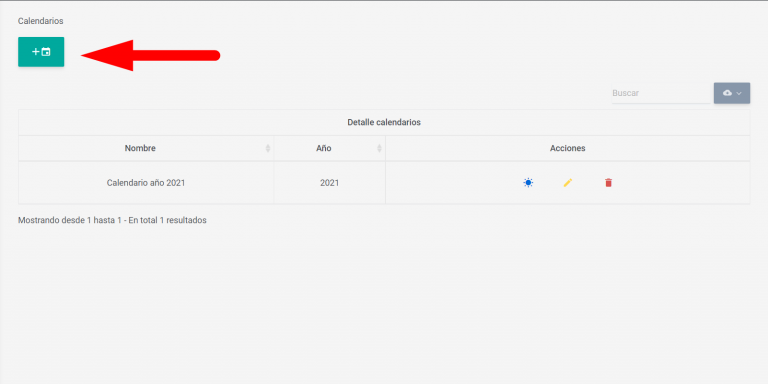Sort table by Año column header

pyautogui.click(x=324, y=148)
